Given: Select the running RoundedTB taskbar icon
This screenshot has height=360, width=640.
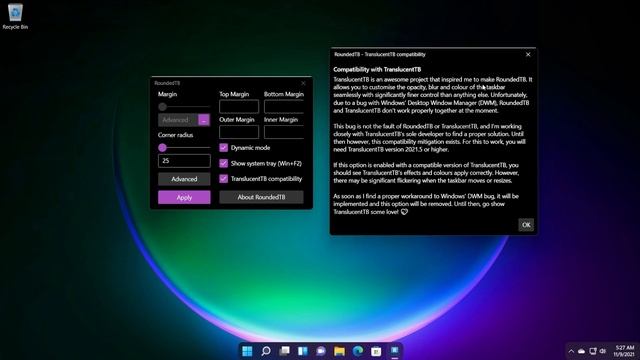Looking at the screenshot, I should pos(395,351).
